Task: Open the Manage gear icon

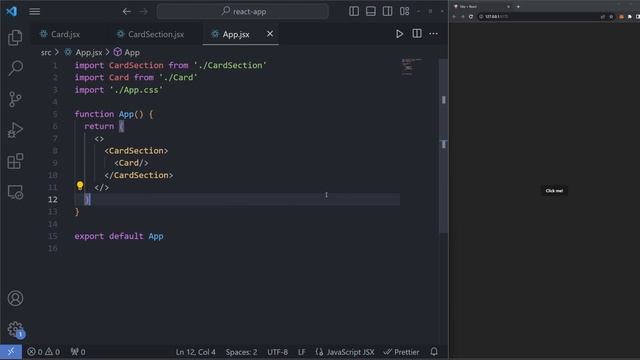Action: pos(15,329)
